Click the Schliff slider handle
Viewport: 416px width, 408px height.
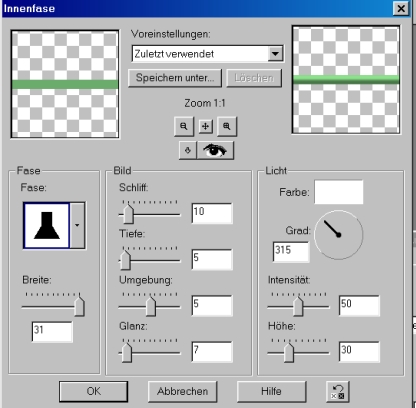tap(128, 214)
